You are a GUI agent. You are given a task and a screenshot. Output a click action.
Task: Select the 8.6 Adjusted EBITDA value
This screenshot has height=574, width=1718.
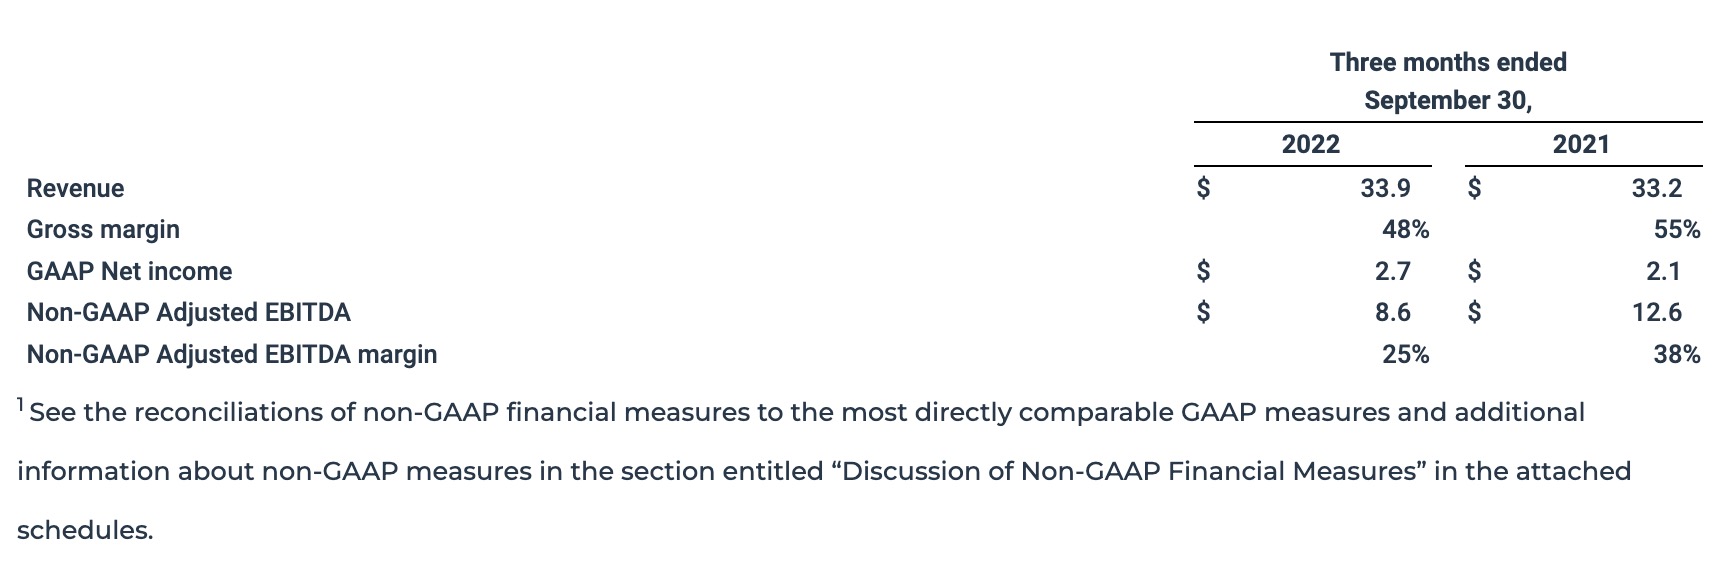point(1392,312)
